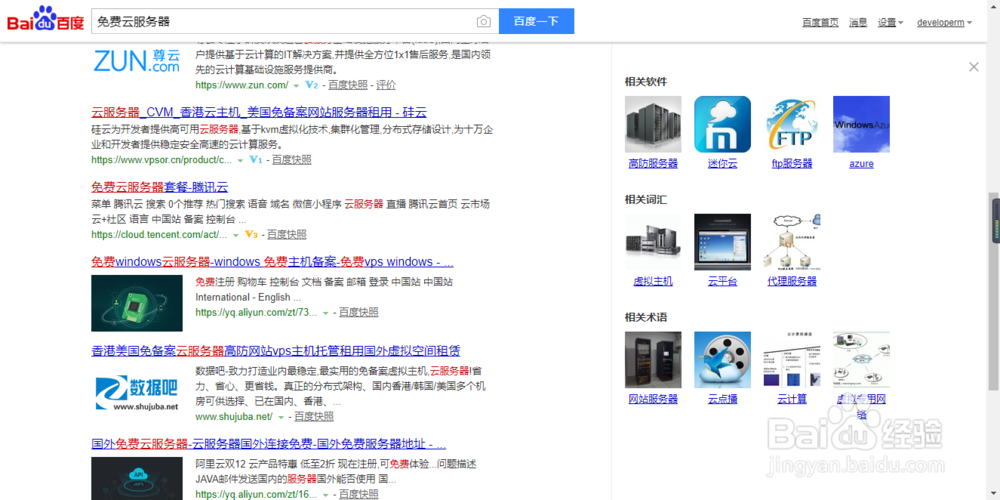Click the 数据吧 shujuba logo thumbnail
The image size is (1000, 500).
(136, 392)
